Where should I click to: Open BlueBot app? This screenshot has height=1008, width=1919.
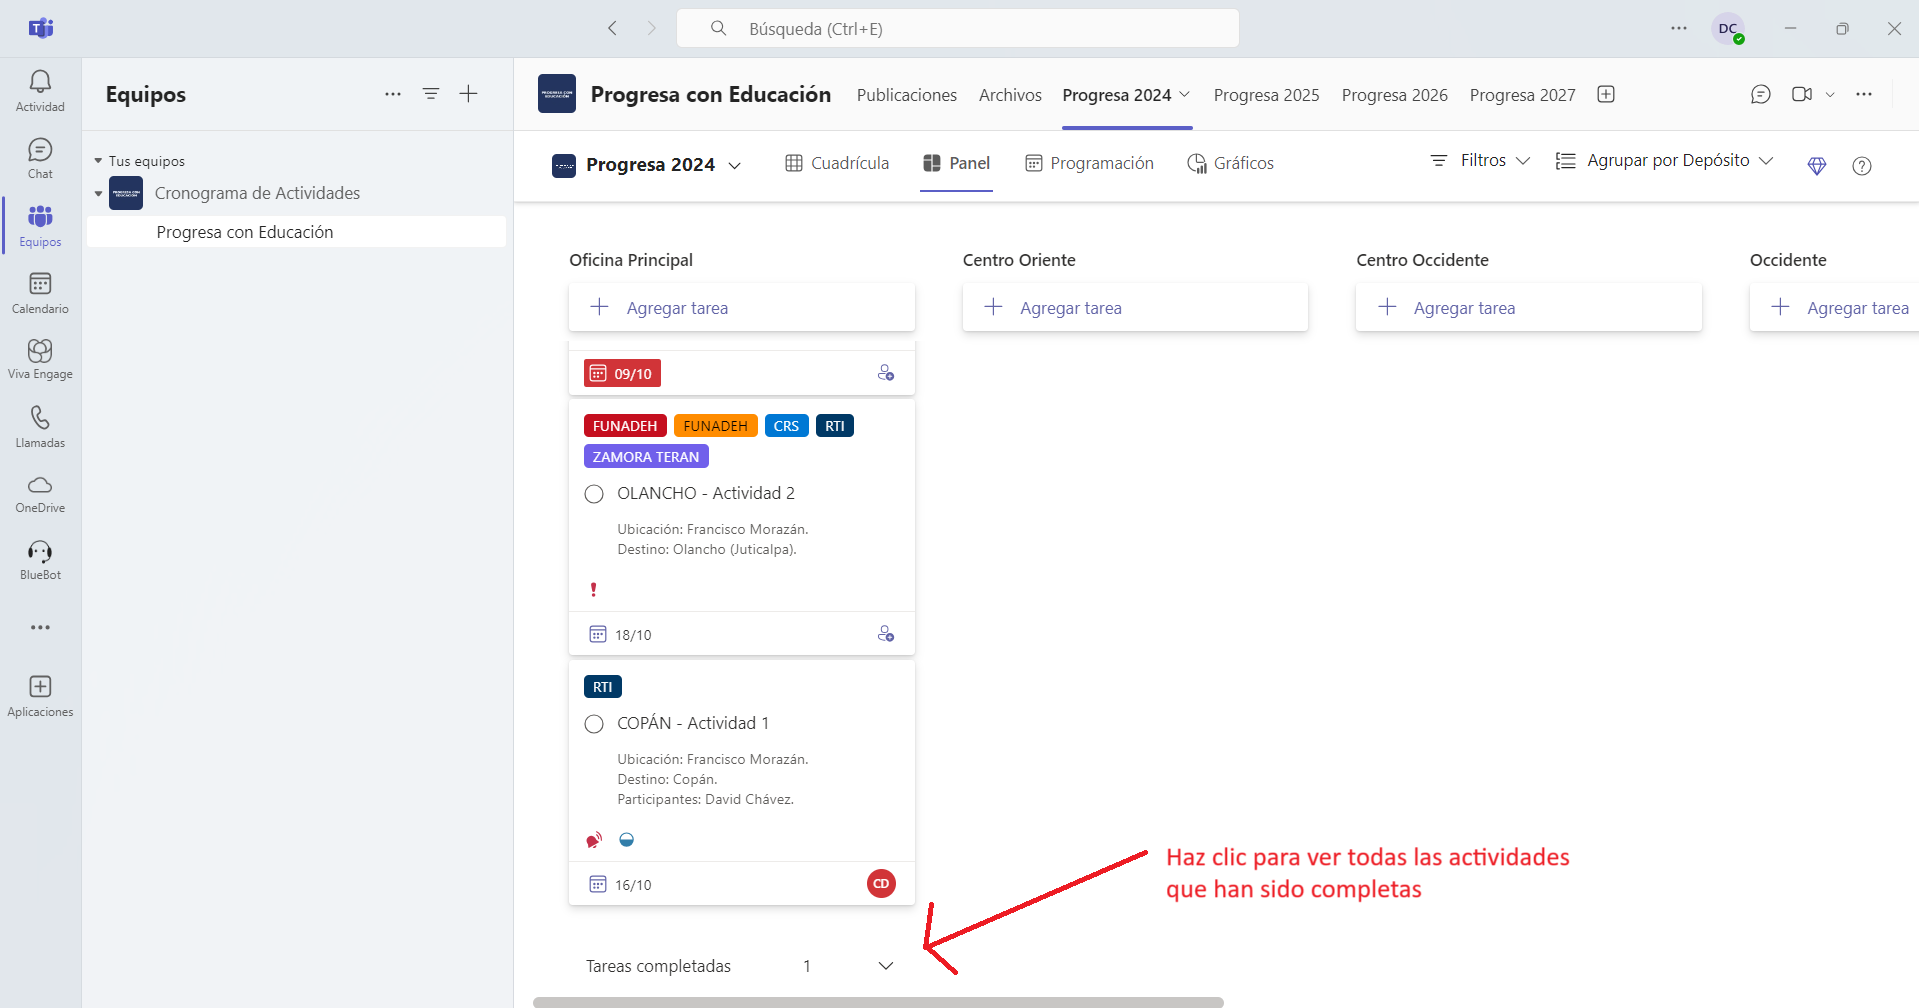click(x=40, y=560)
